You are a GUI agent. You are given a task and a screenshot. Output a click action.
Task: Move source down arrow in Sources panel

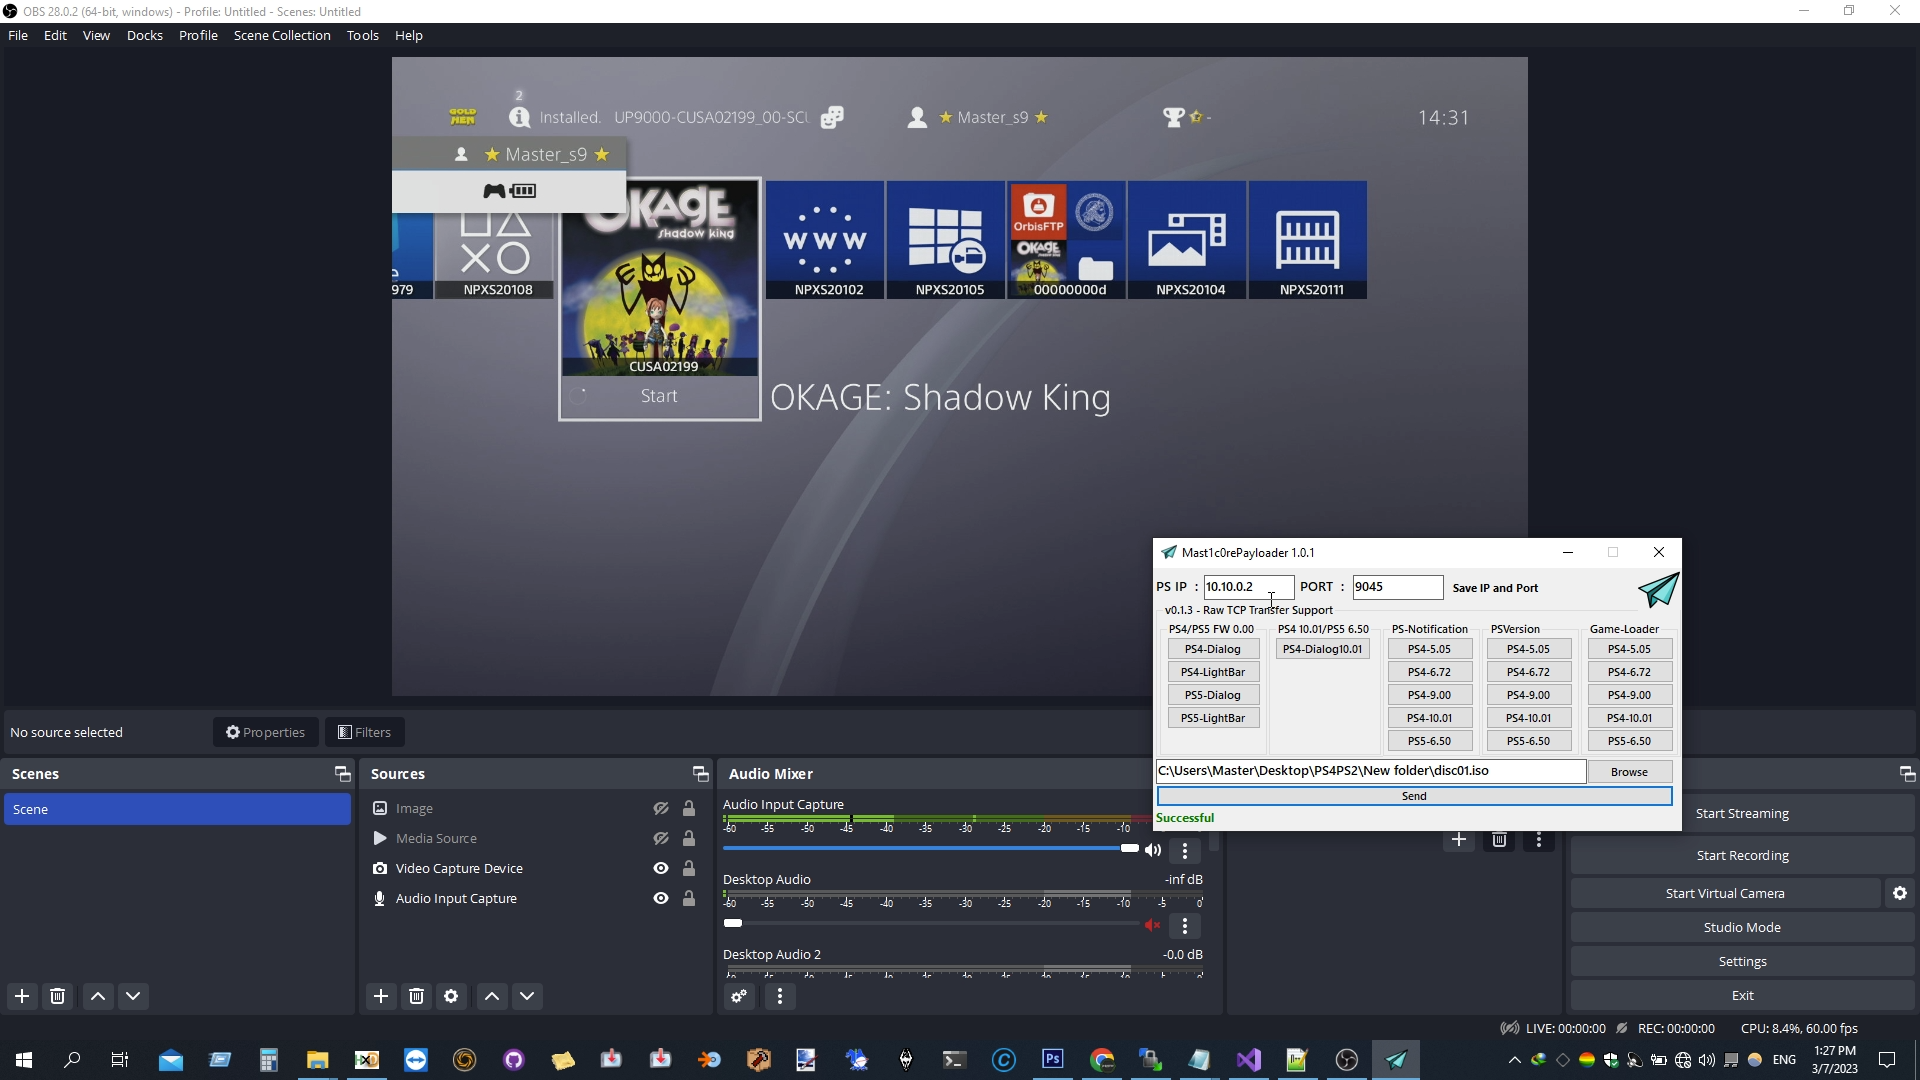pyautogui.click(x=527, y=996)
